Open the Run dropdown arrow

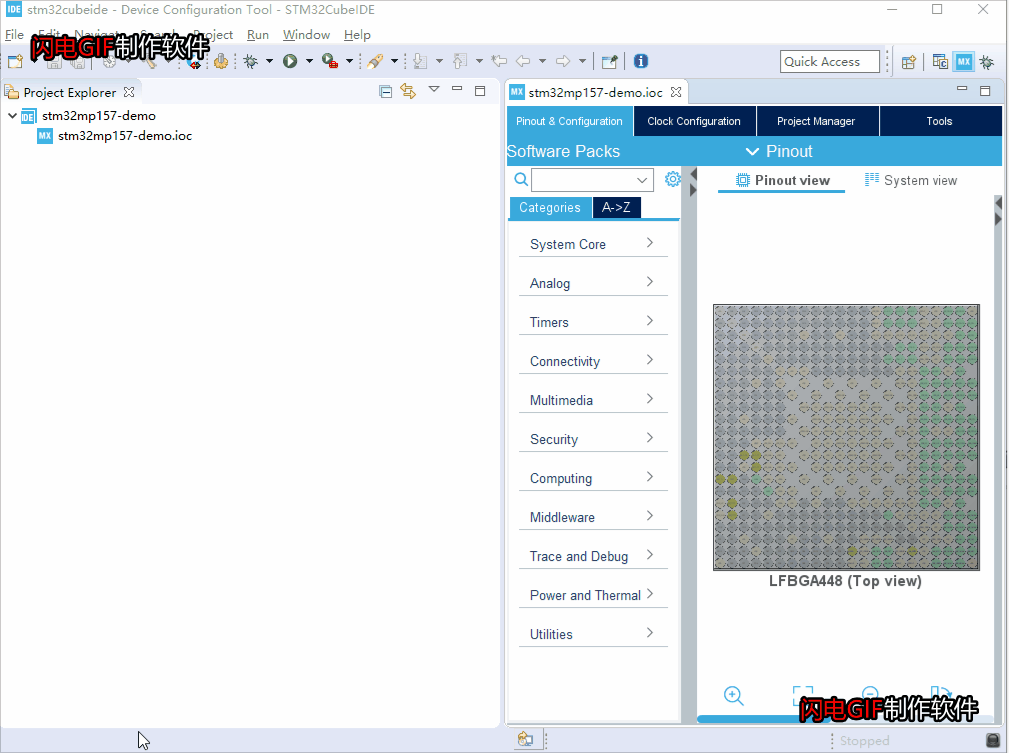(310, 61)
